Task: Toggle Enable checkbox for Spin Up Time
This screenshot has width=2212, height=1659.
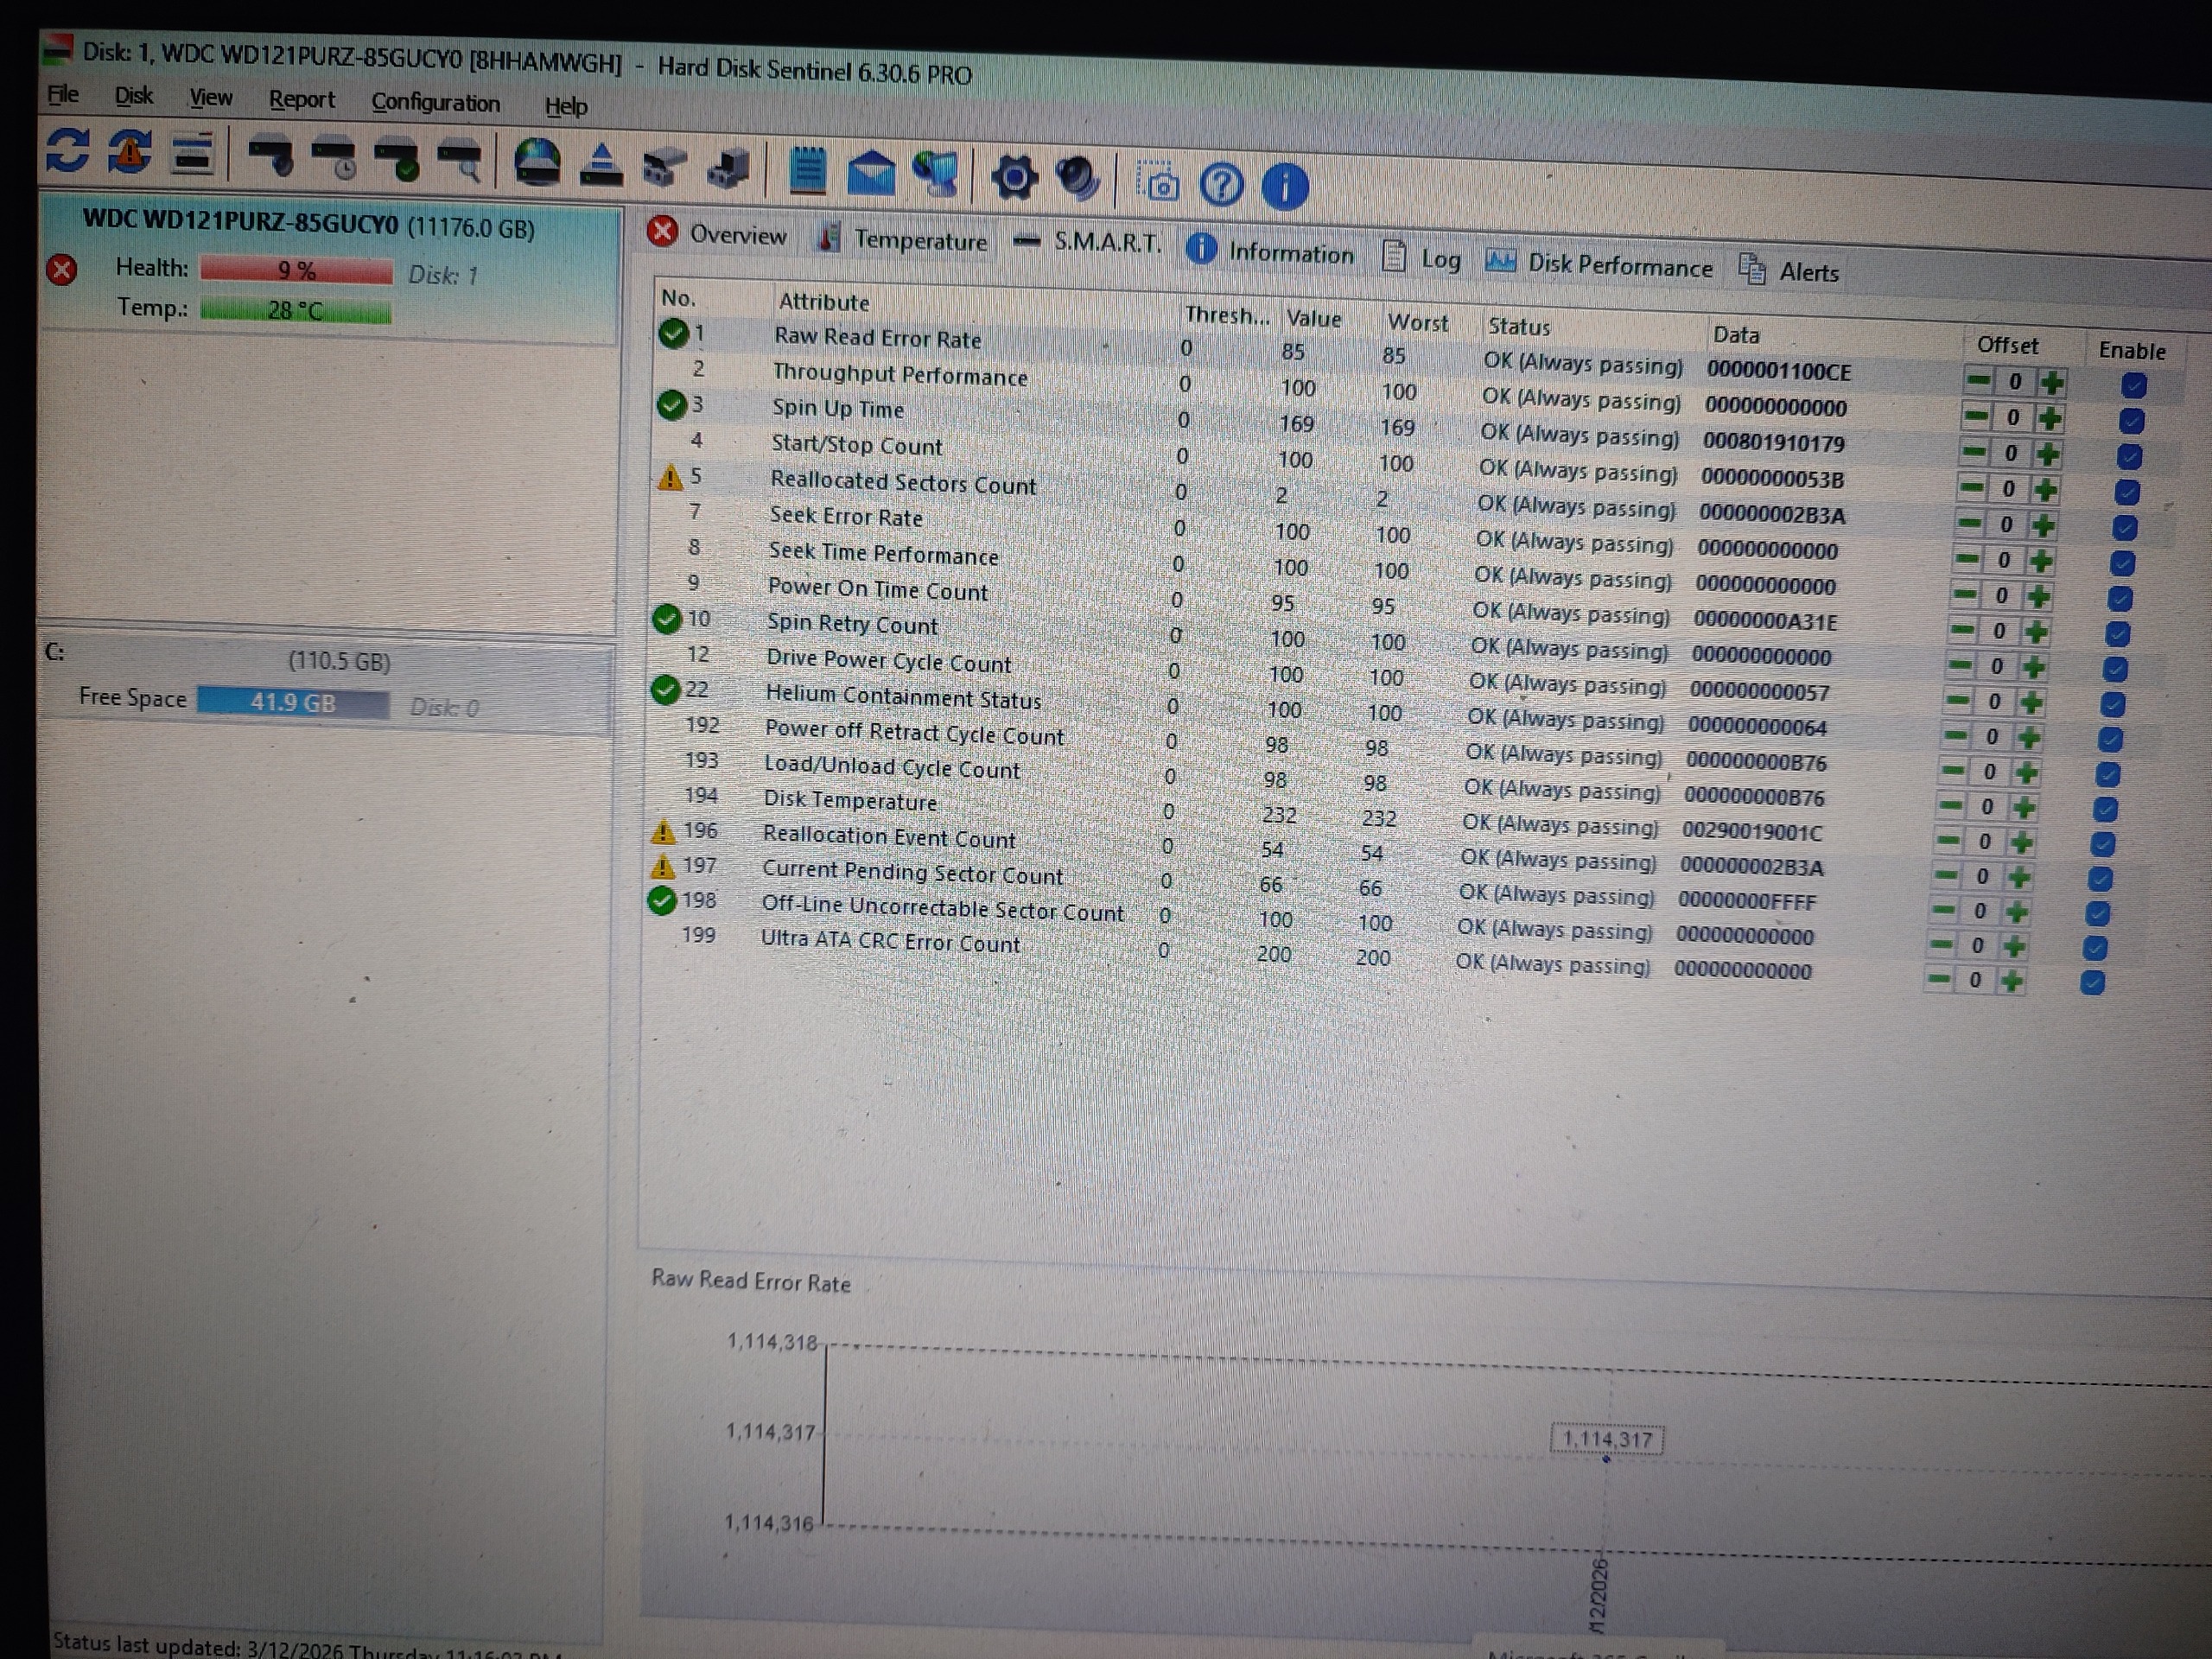Action: pos(2129,457)
